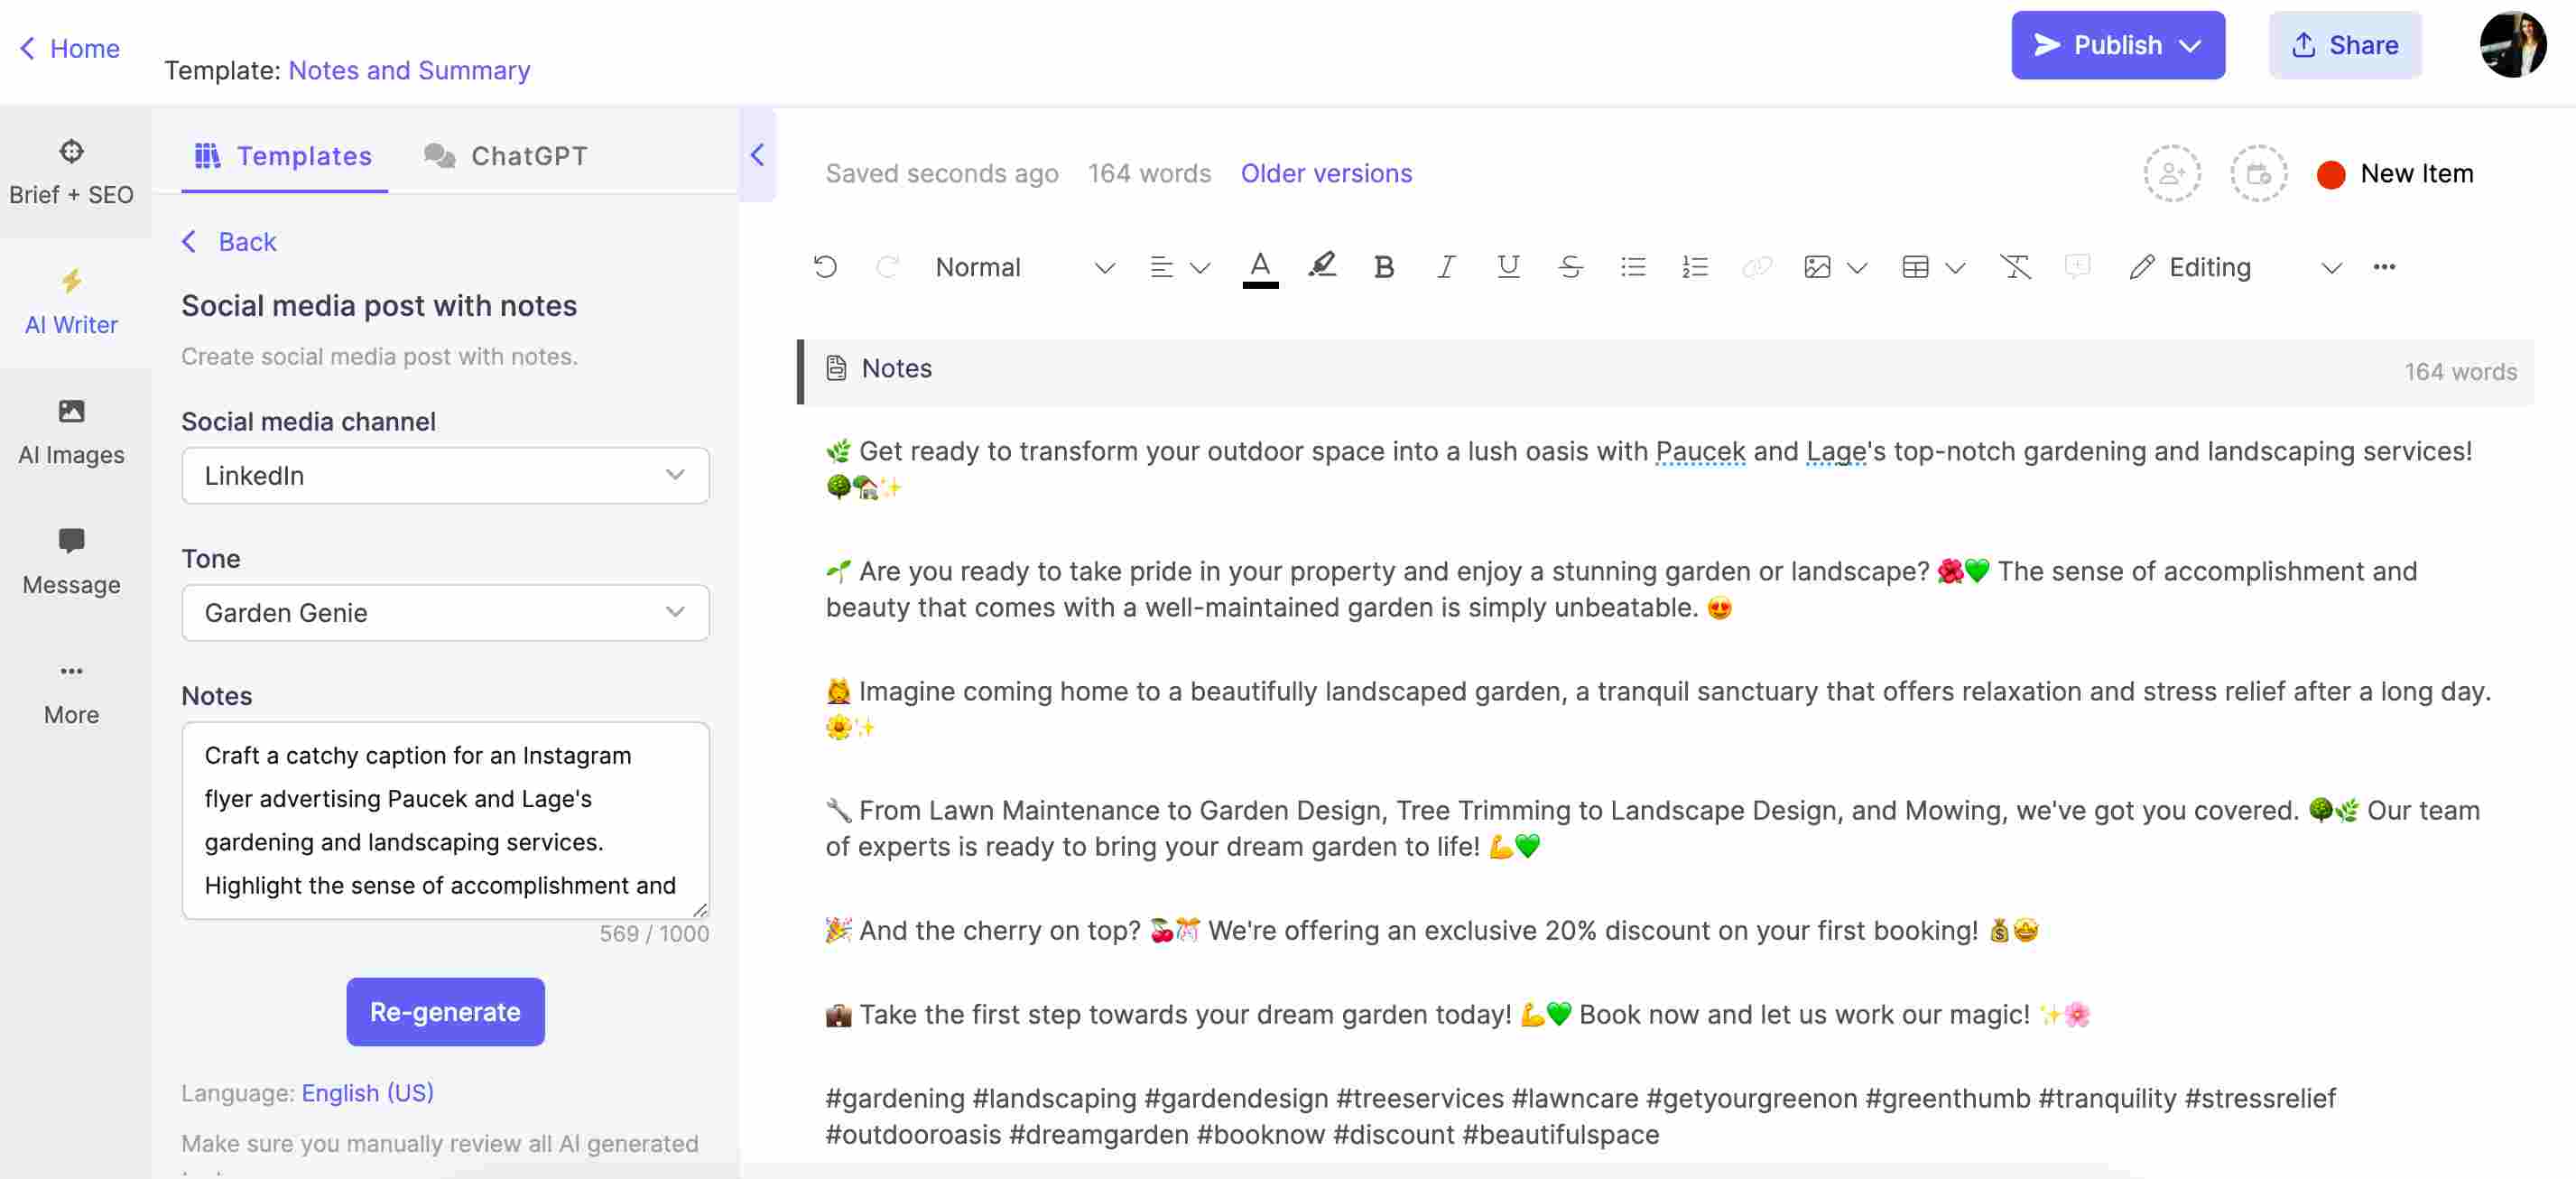Click the Notes input field
This screenshot has height=1179, width=2576.
(x=445, y=820)
